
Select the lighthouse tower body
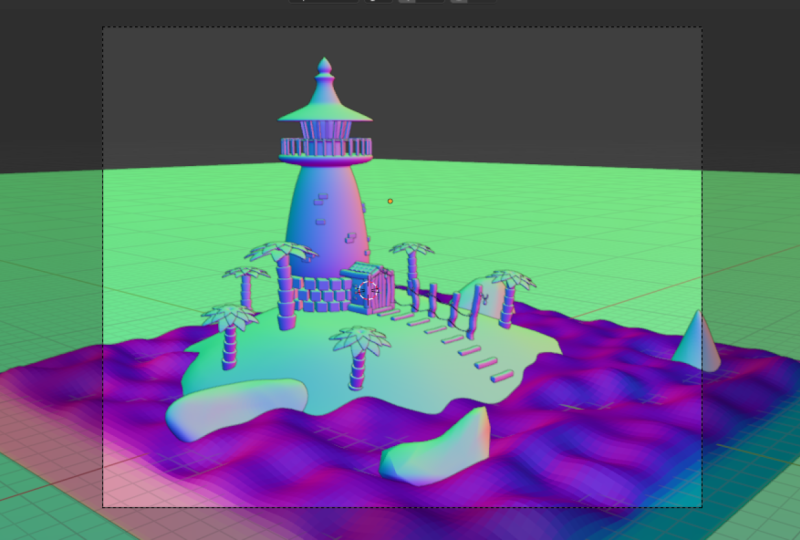[329, 219]
